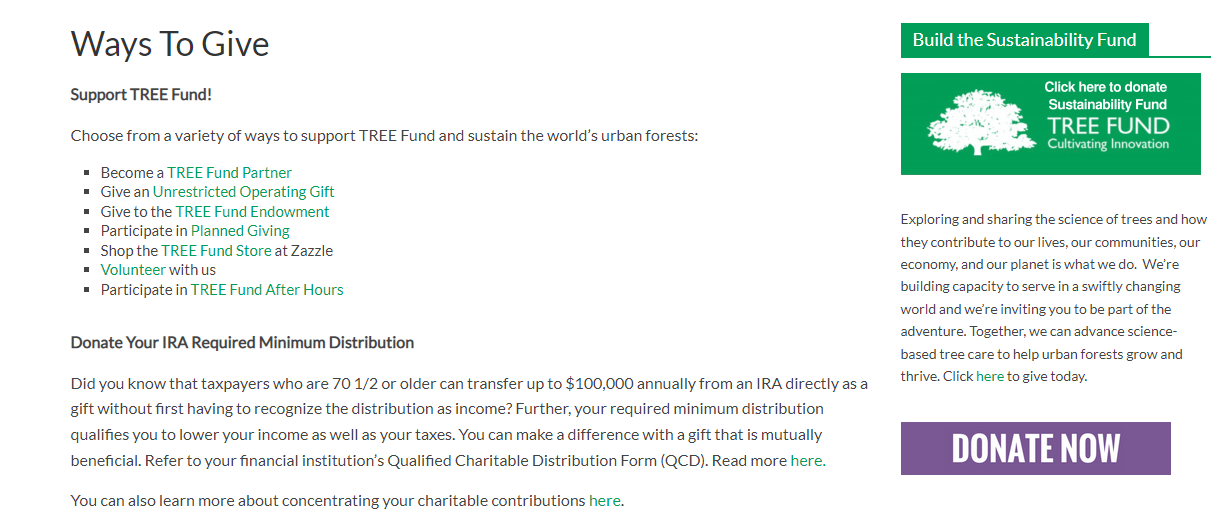
Task: Open the TREE Fund After Hours link
Action: pos(267,289)
